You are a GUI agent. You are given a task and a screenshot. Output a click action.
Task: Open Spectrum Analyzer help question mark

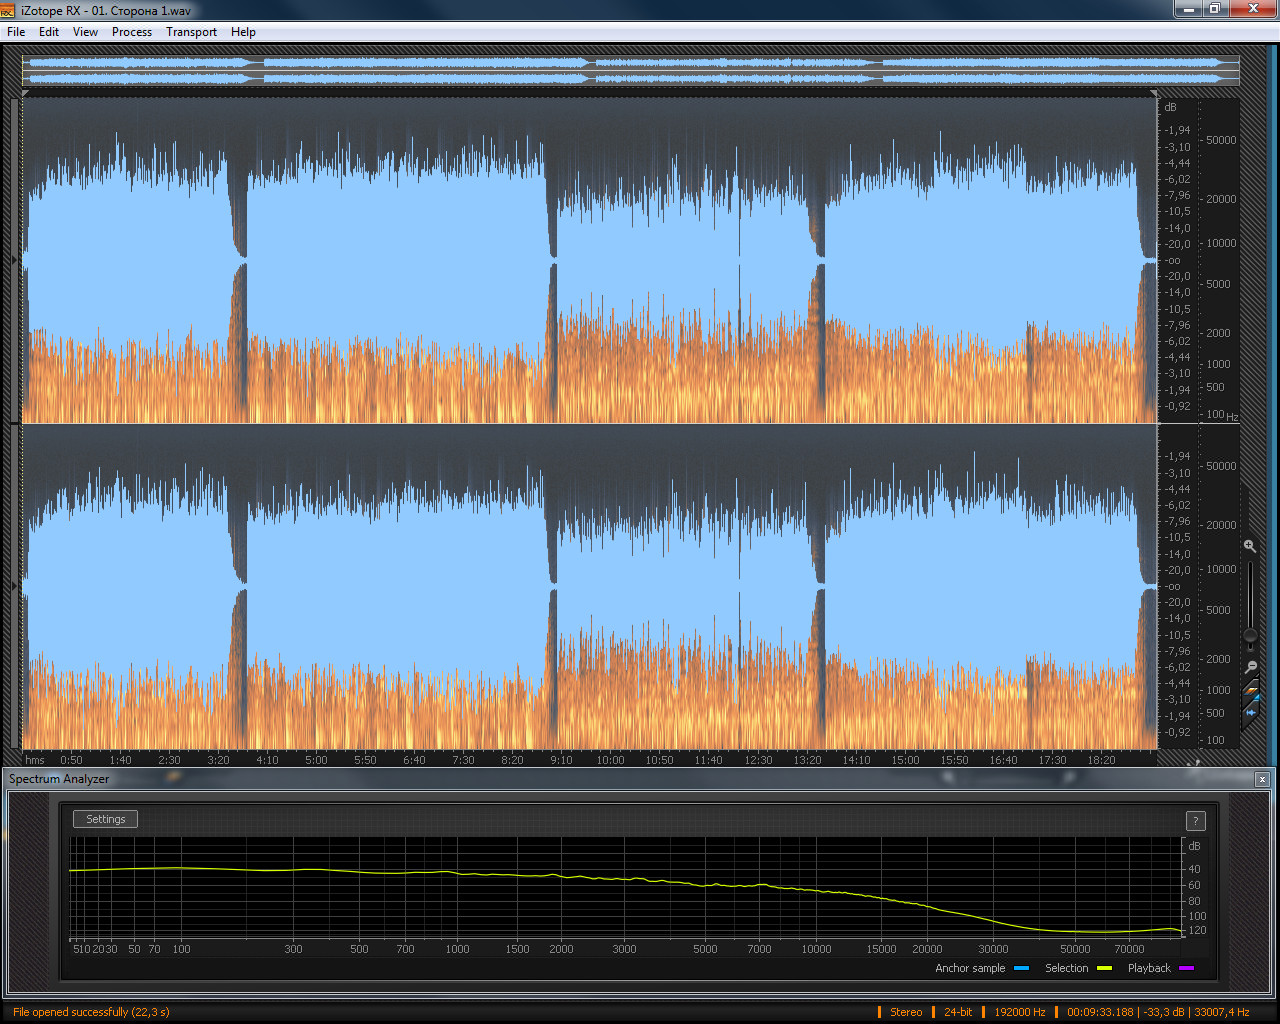(x=1195, y=821)
